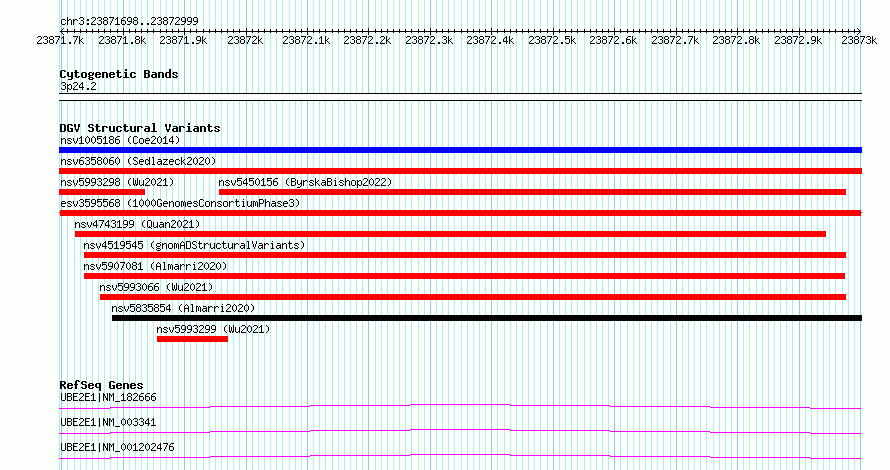Screen dimensions: 890x470
Task: Click the red nsv5907081 variant bar
Action: [464, 276]
